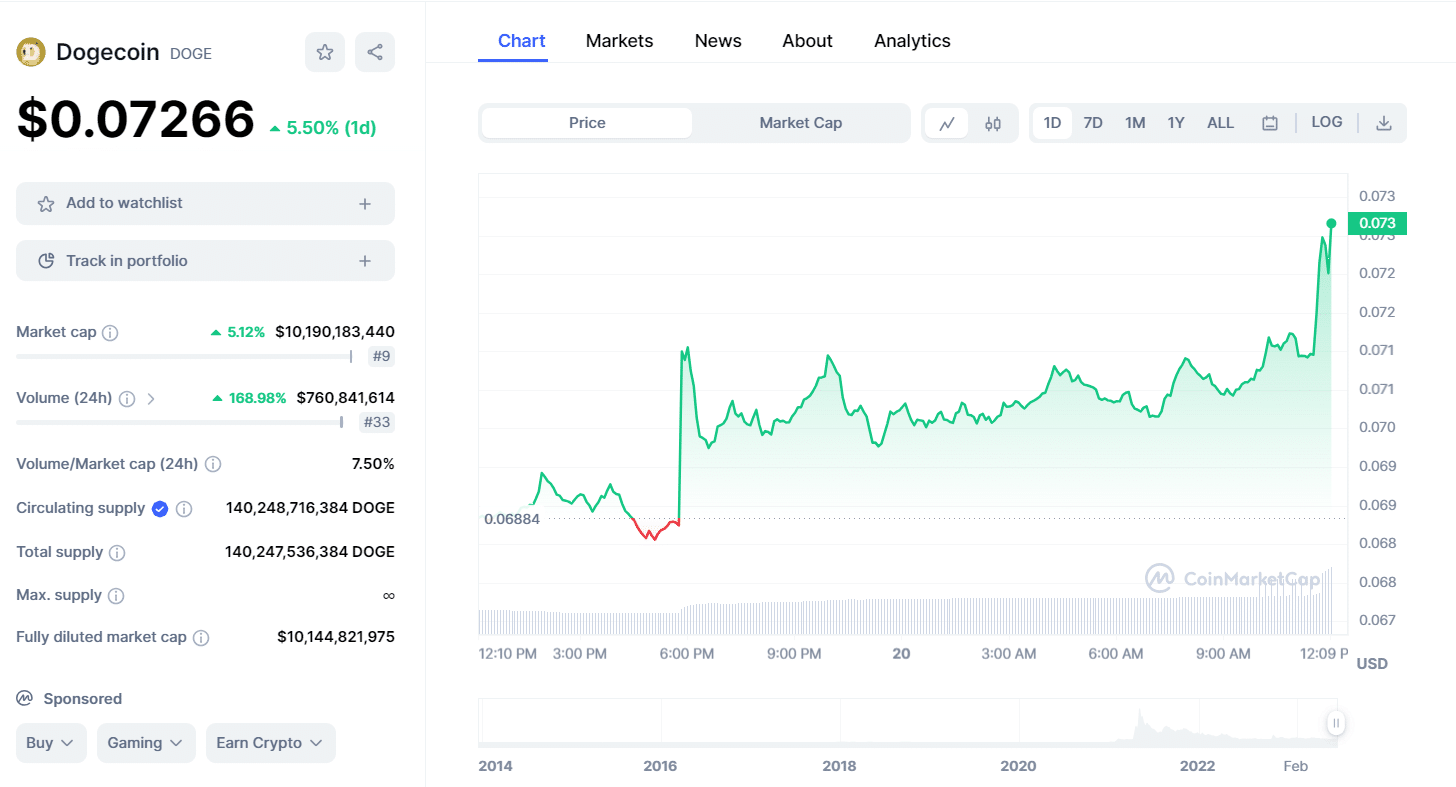Click the Dogecoin logo icon
The height and width of the screenshot is (787, 1456).
[31, 52]
